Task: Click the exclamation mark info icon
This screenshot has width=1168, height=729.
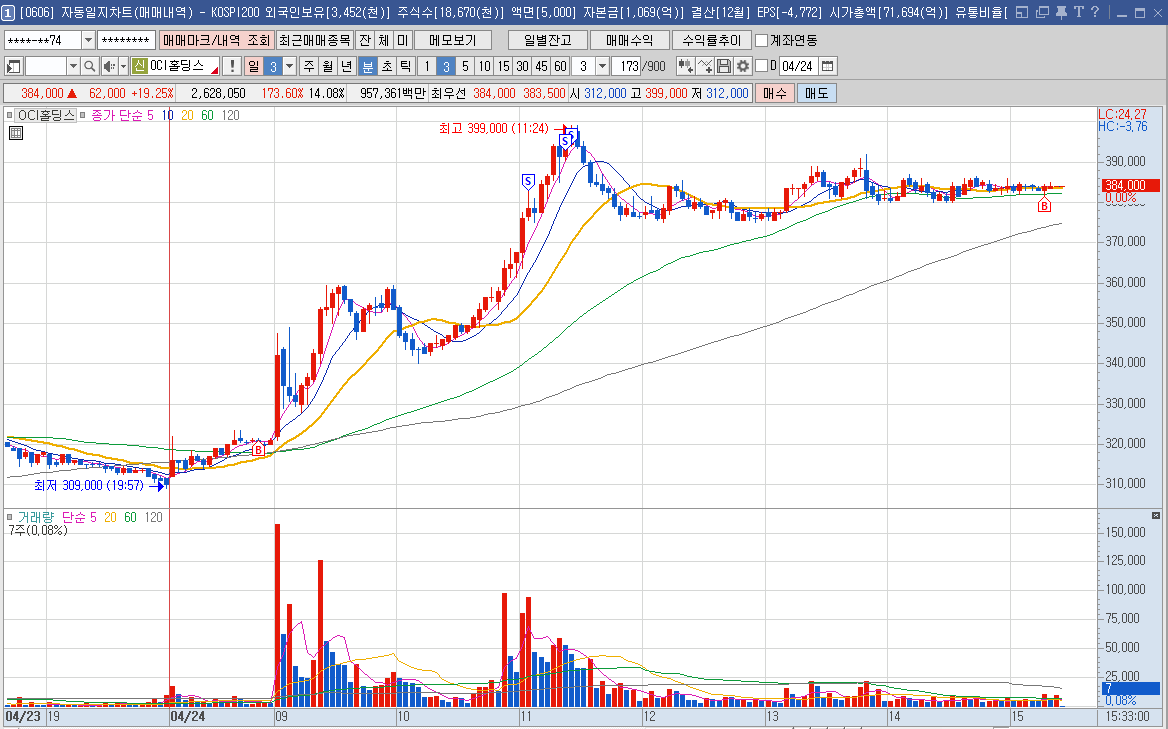Action: tap(232, 66)
